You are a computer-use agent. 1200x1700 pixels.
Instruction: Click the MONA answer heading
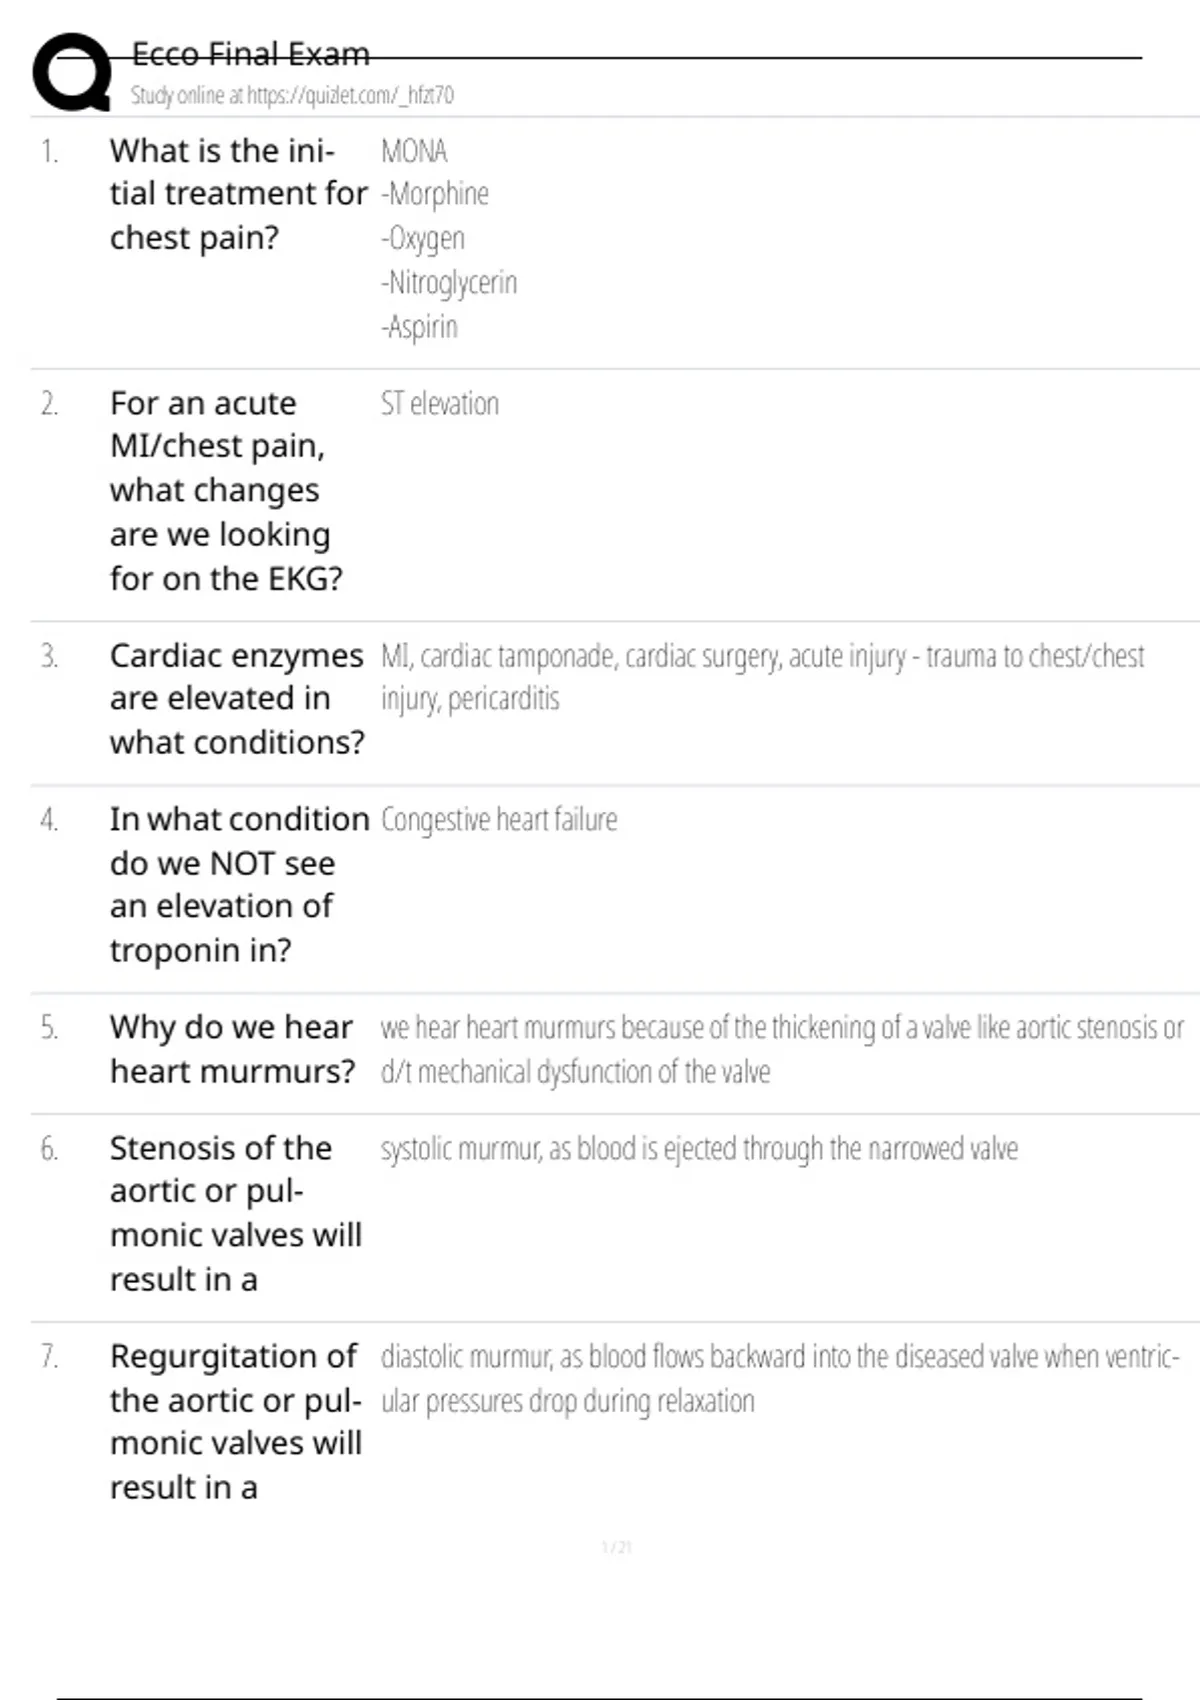(x=414, y=151)
